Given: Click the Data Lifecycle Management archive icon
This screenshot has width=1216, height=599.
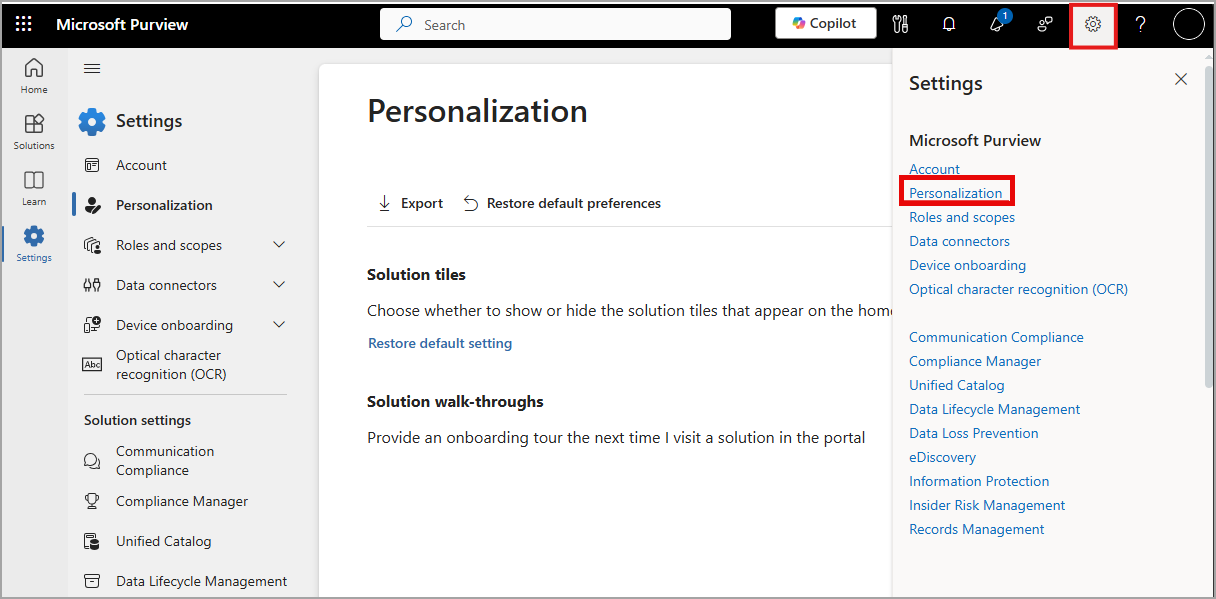Looking at the screenshot, I should click(x=92, y=581).
